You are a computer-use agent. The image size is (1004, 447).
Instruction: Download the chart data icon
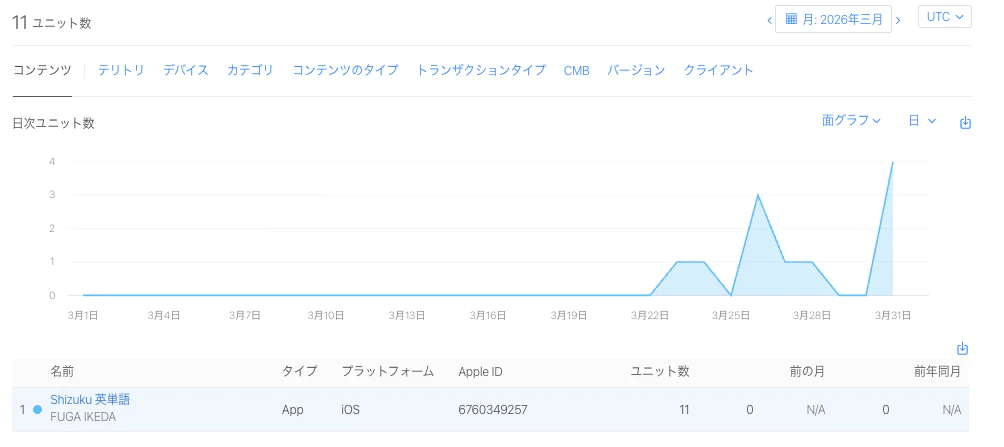(x=965, y=123)
